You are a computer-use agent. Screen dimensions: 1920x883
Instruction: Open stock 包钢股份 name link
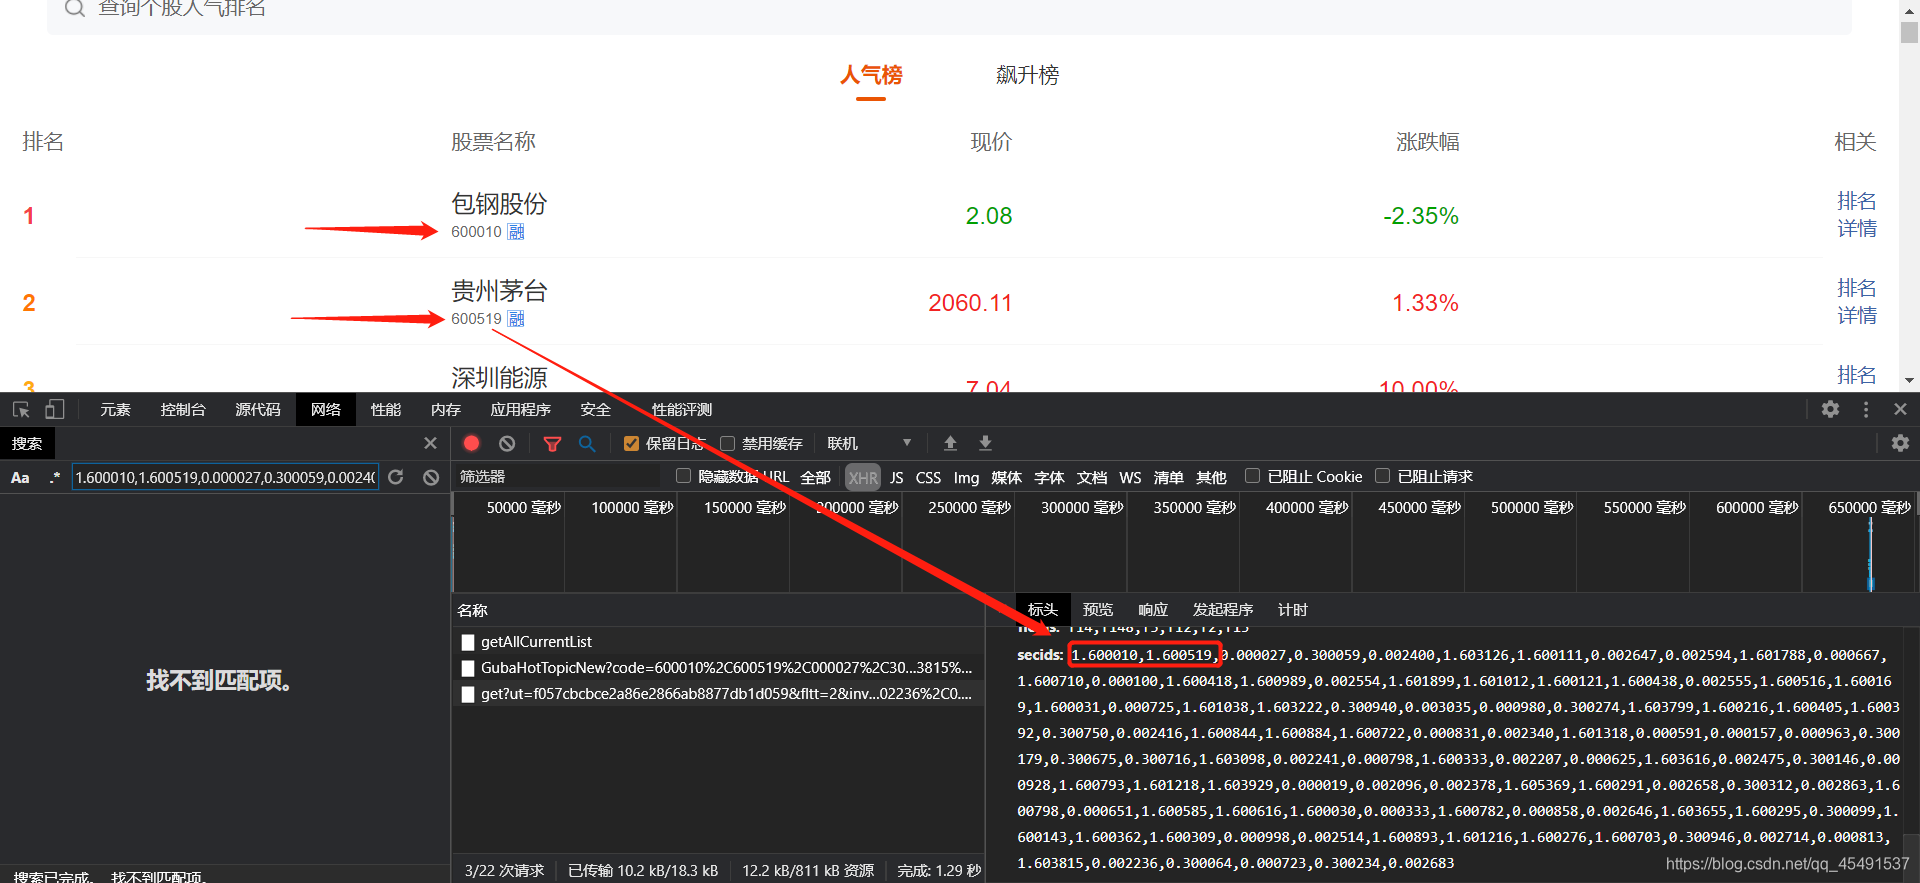pos(499,204)
